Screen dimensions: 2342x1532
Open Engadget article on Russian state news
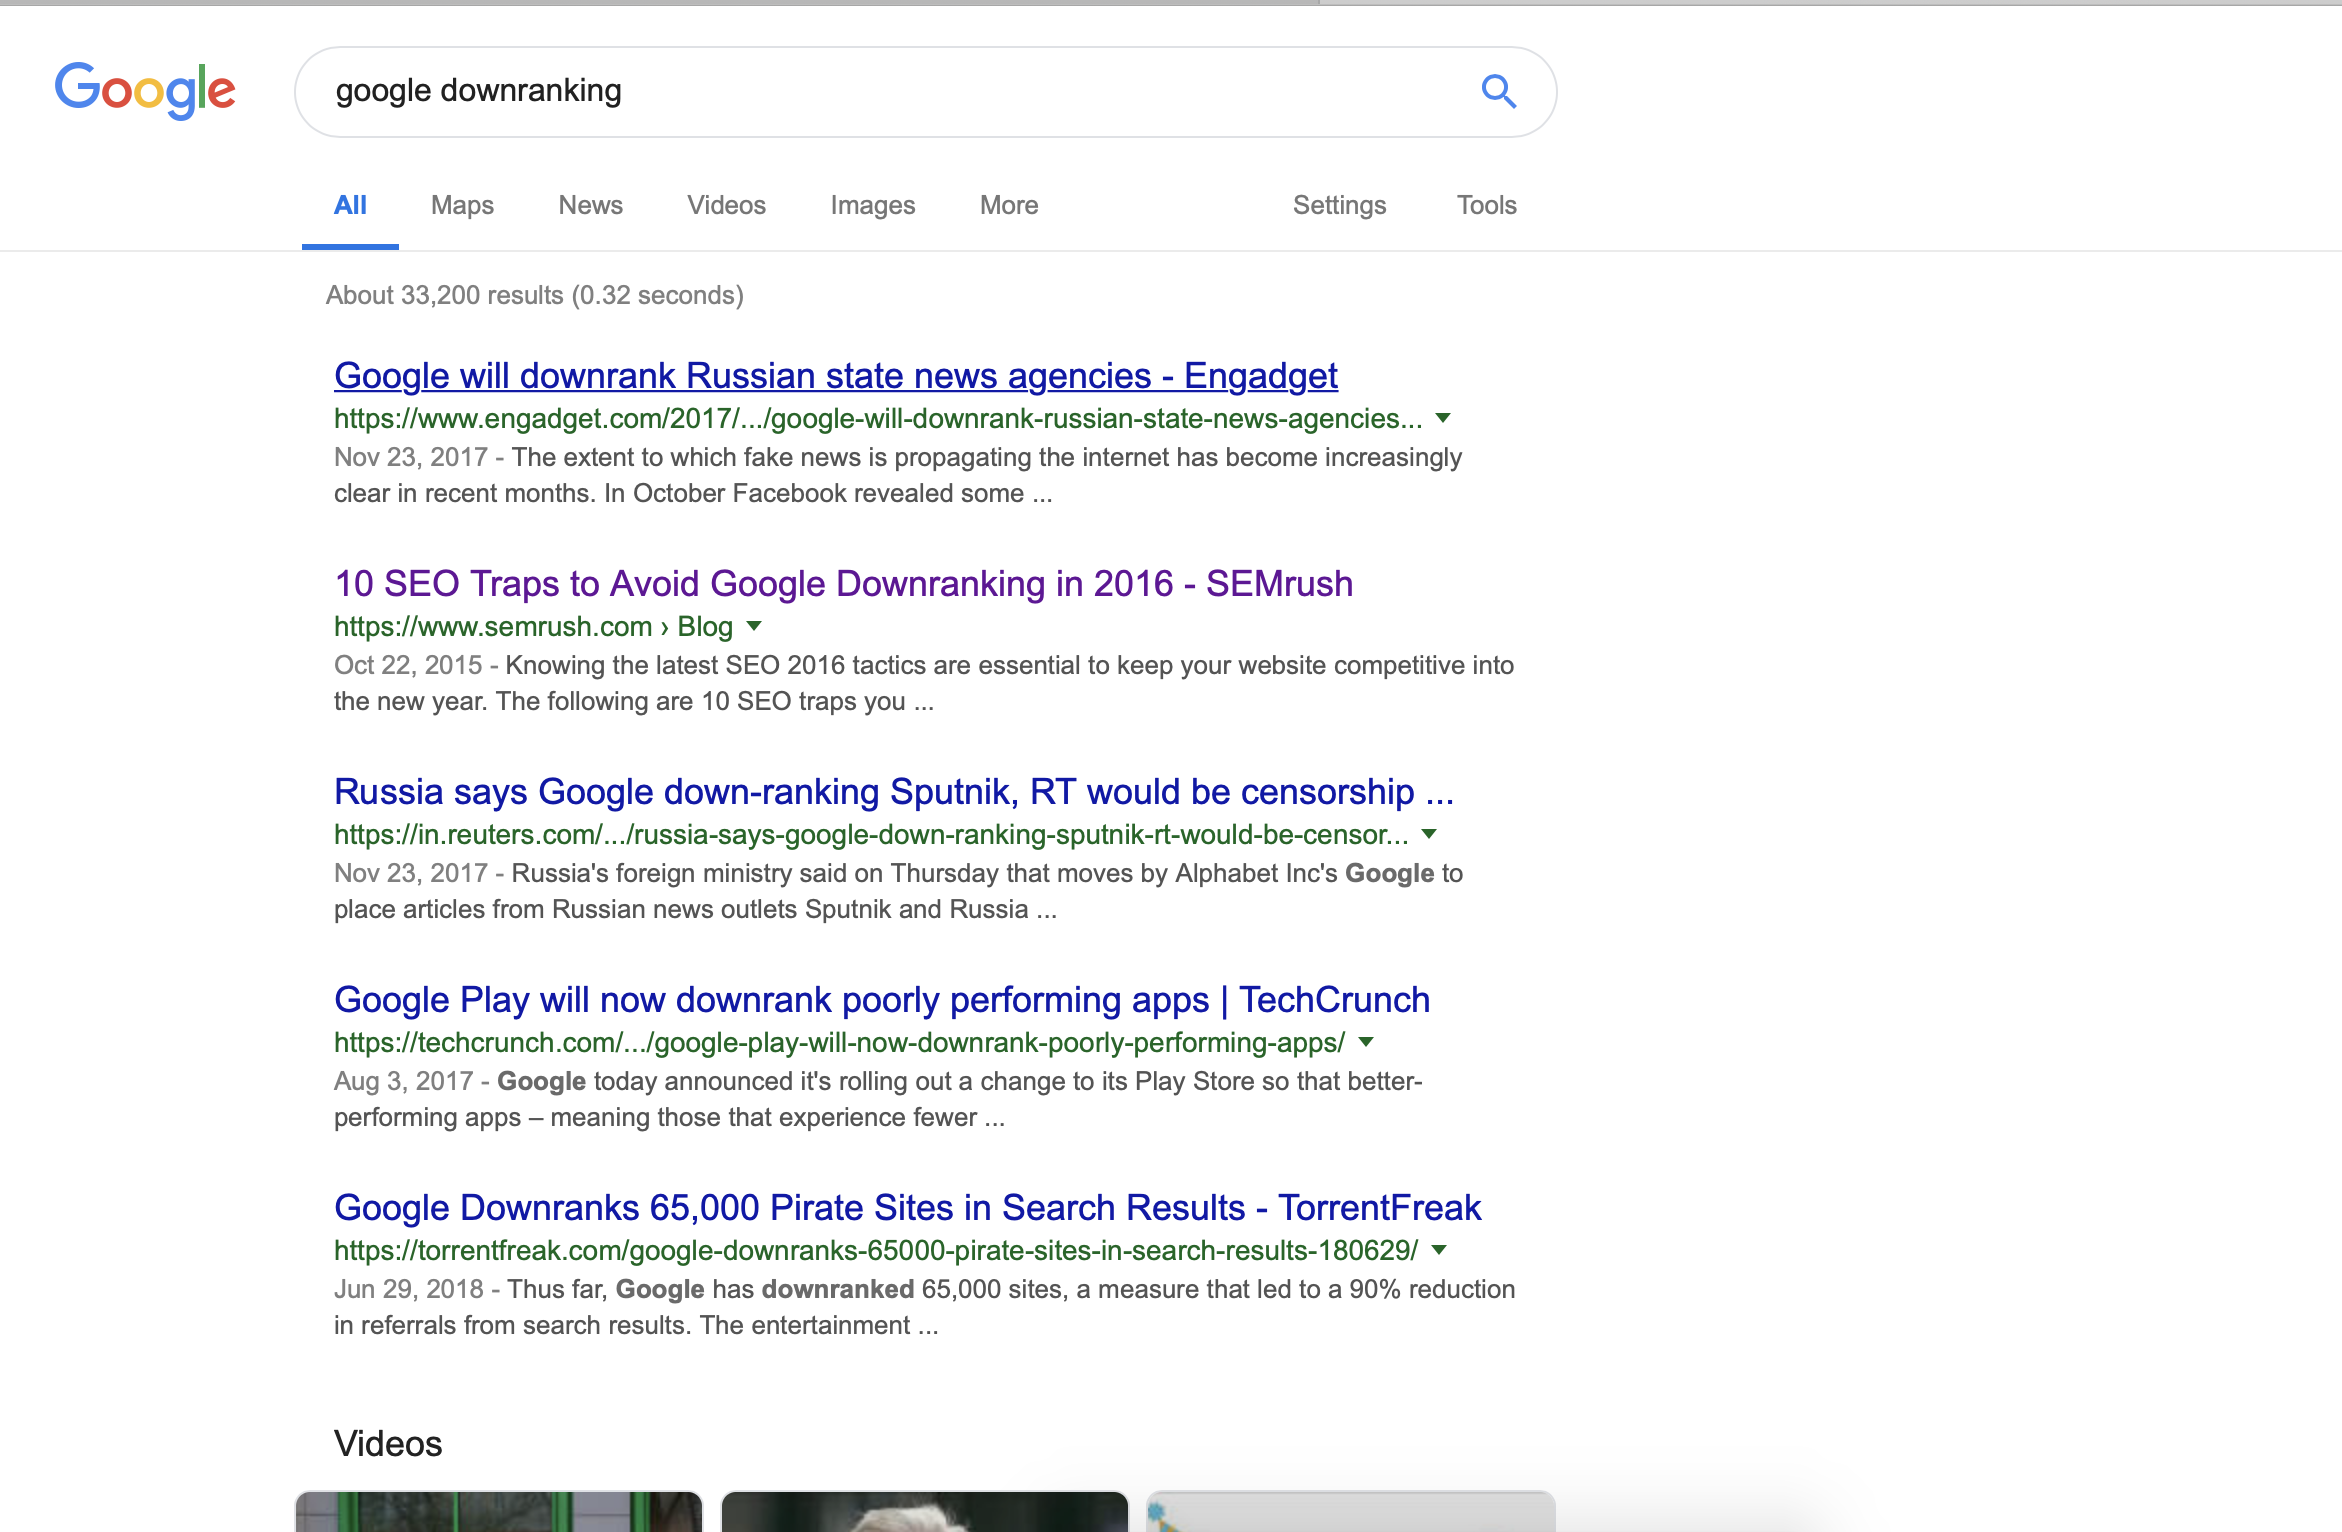pos(835,376)
